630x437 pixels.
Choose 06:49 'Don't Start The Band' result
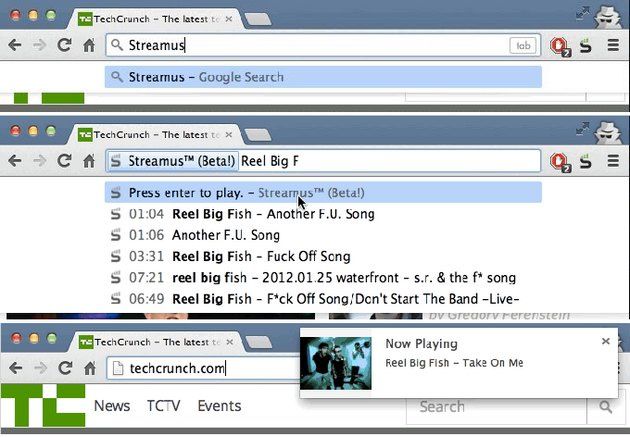pyautogui.click(x=323, y=299)
